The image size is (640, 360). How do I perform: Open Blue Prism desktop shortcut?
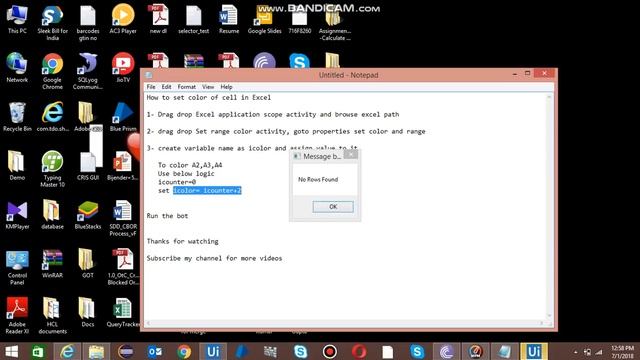tap(123, 117)
